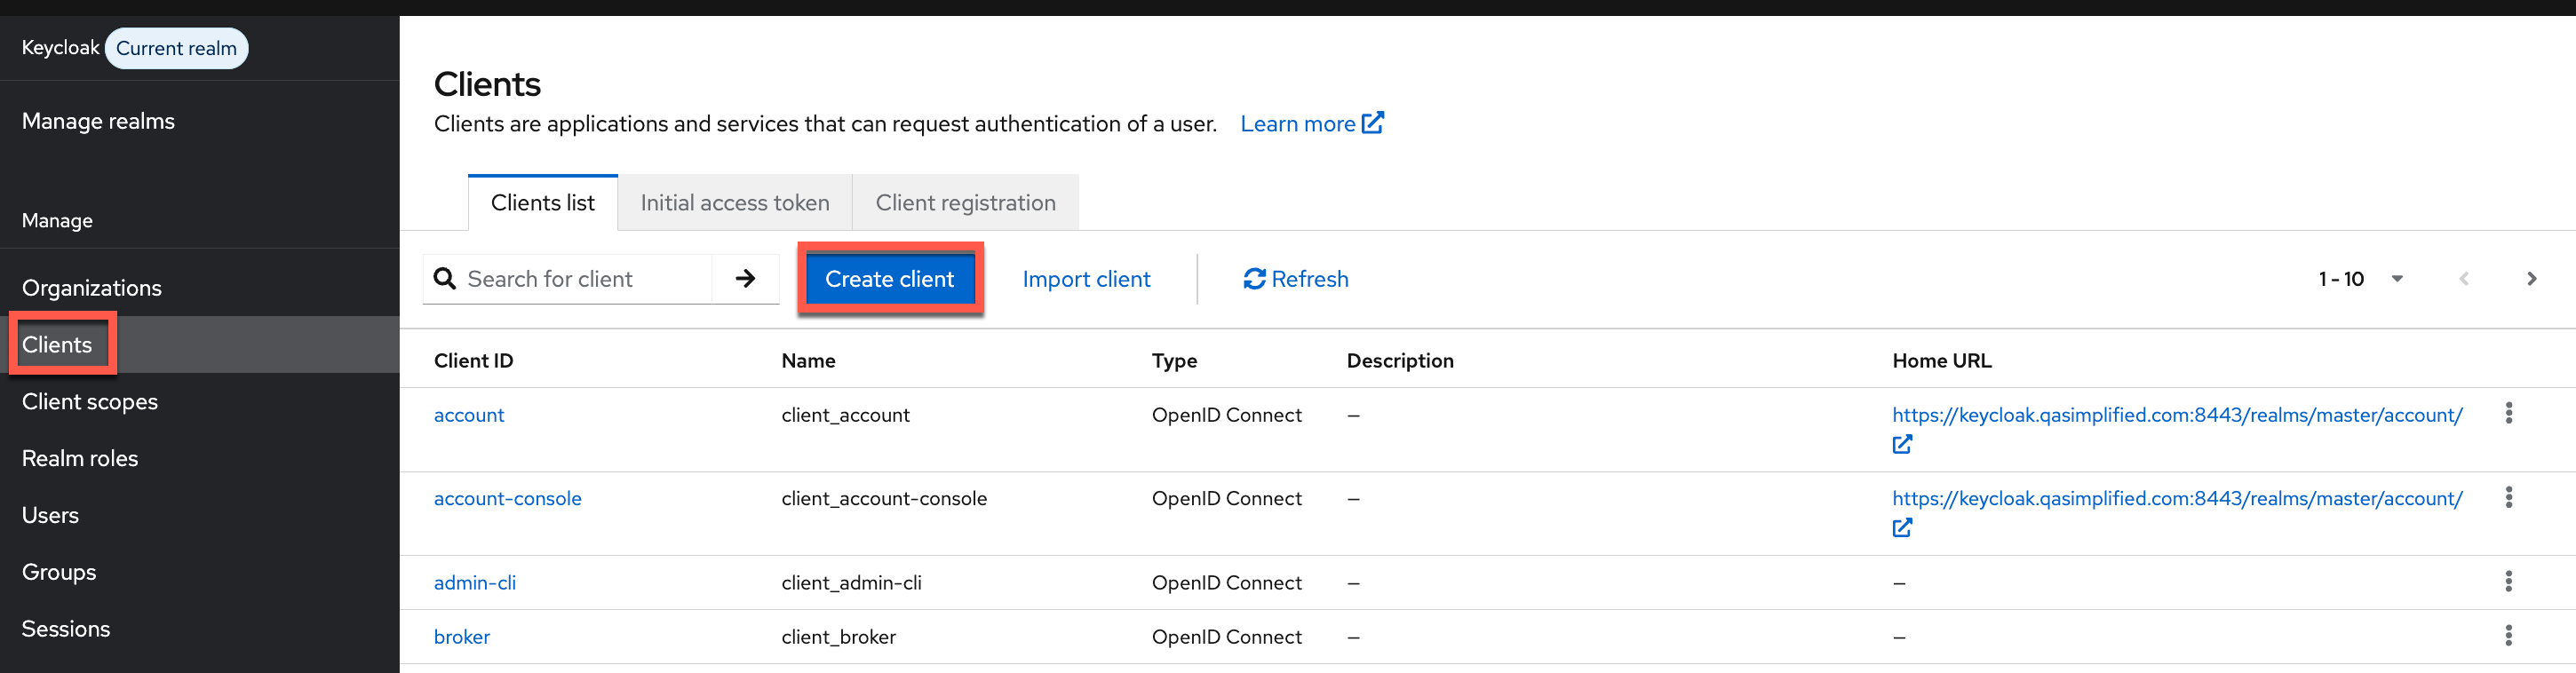Click the search arrow submit icon
Image resolution: width=2576 pixels, height=673 pixels.
coord(745,279)
